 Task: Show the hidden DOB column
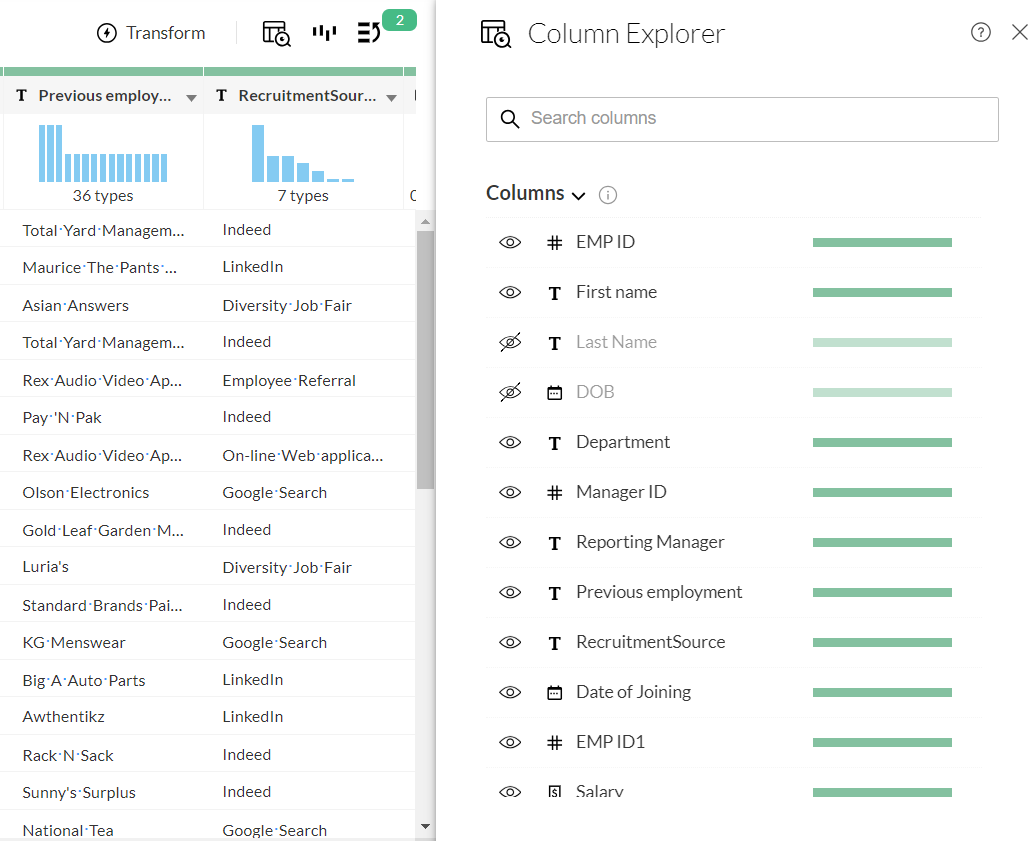pyautogui.click(x=510, y=392)
